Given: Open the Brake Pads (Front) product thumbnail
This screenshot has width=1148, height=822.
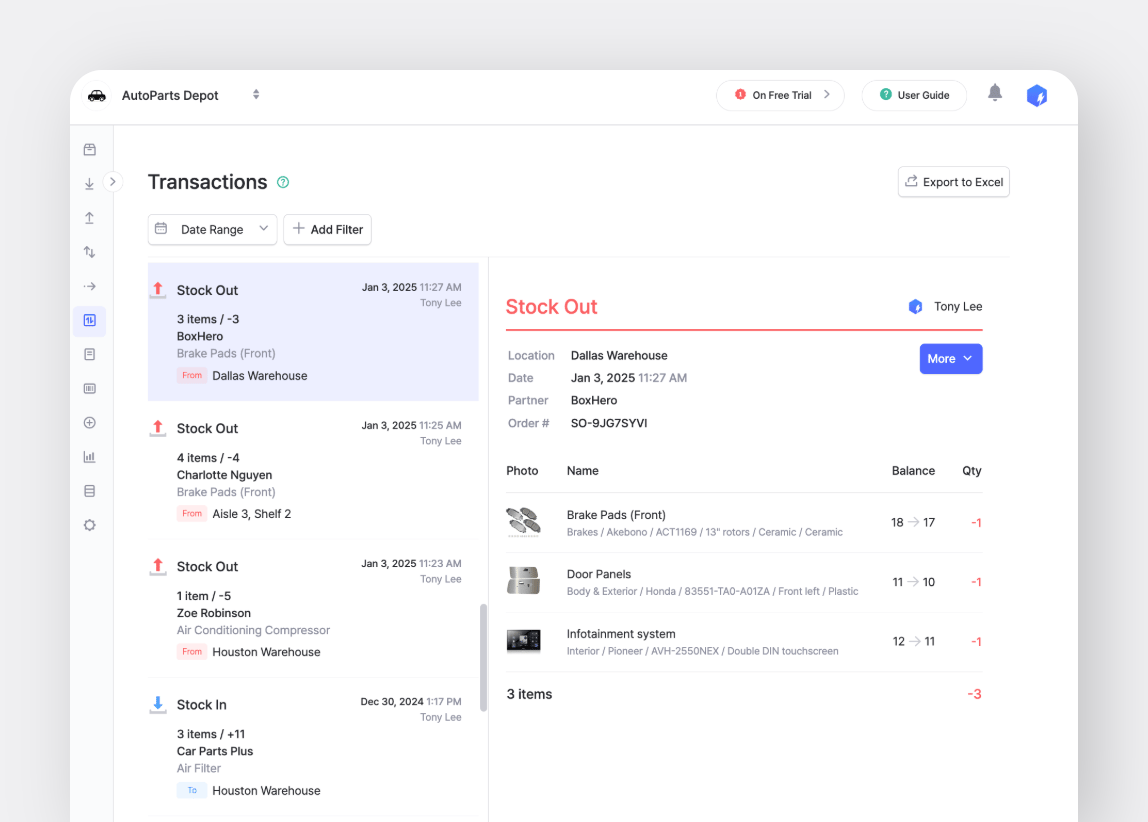Looking at the screenshot, I should point(523,522).
